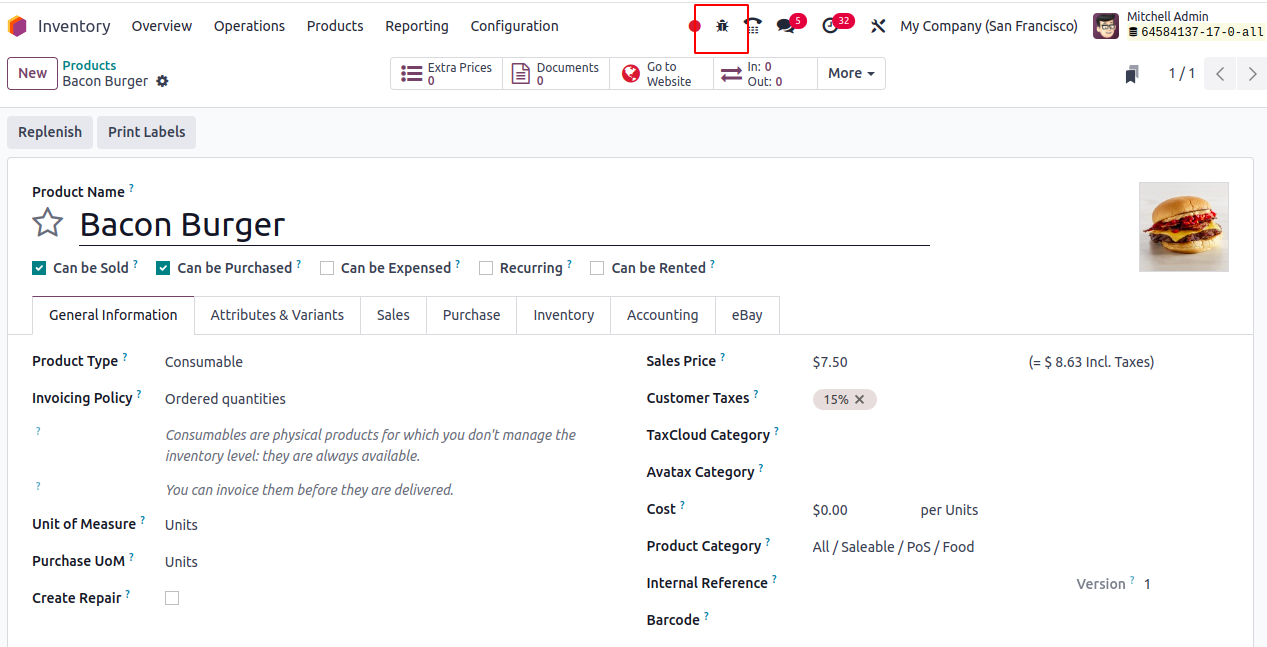The width and height of the screenshot is (1267, 647).
Task: Click the VoIP phone icon
Action: (753, 26)
